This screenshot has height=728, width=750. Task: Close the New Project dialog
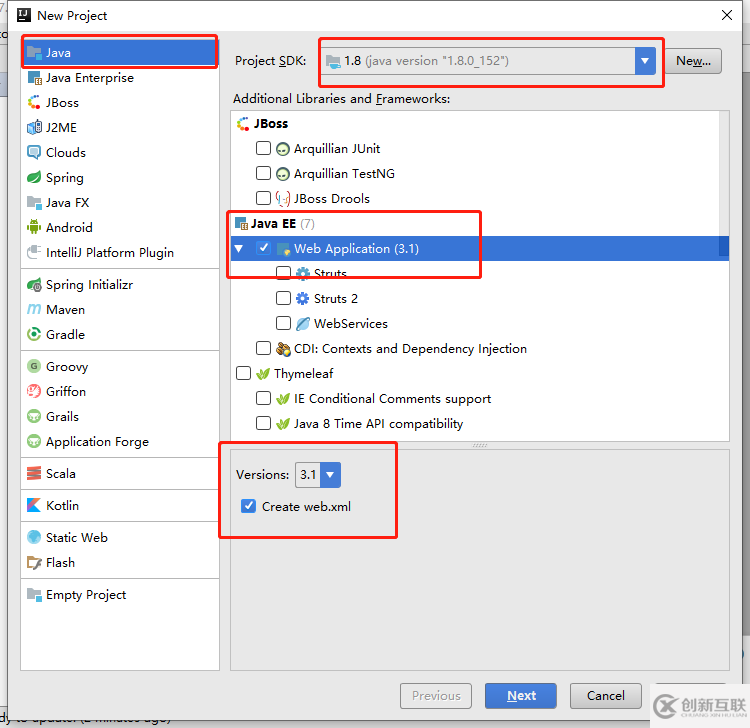727,15
